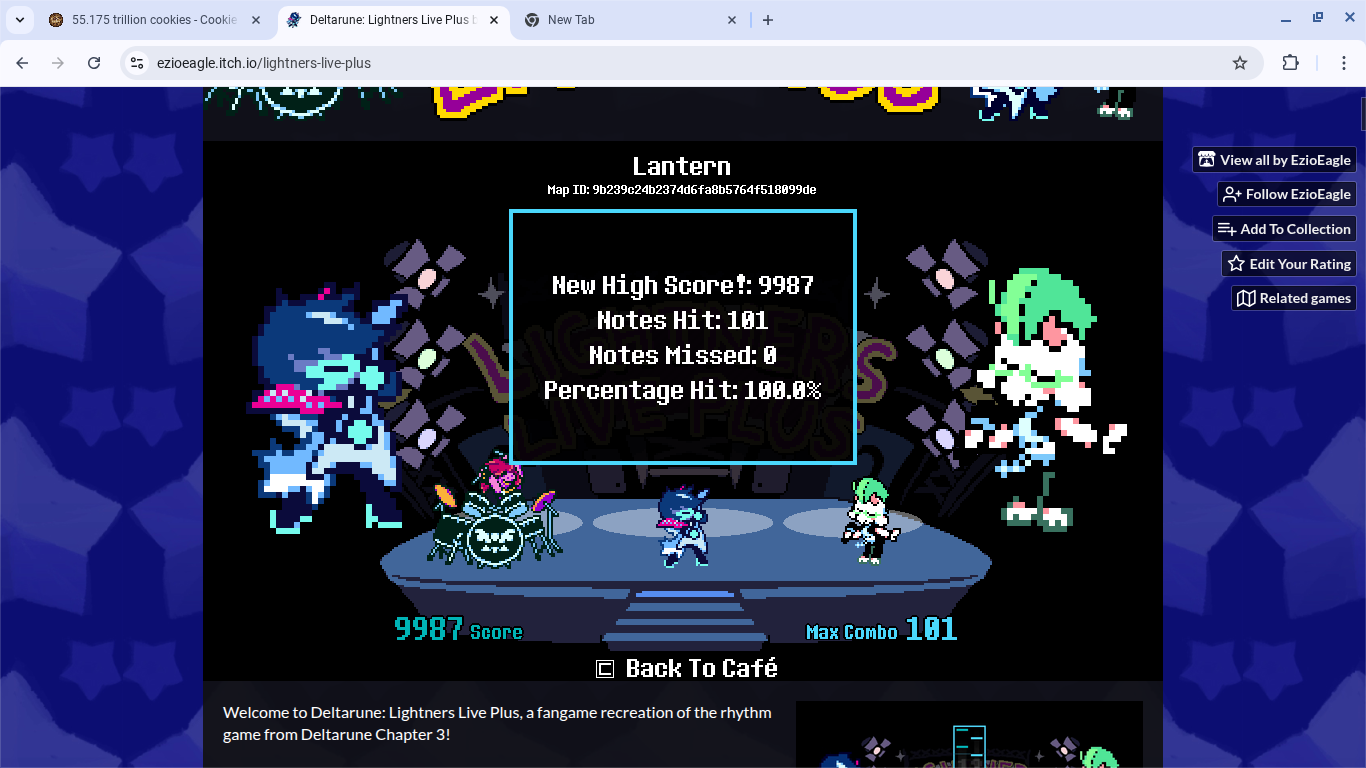
Task: Open a new browser tab with the plus button
Action: coord(768,19)
